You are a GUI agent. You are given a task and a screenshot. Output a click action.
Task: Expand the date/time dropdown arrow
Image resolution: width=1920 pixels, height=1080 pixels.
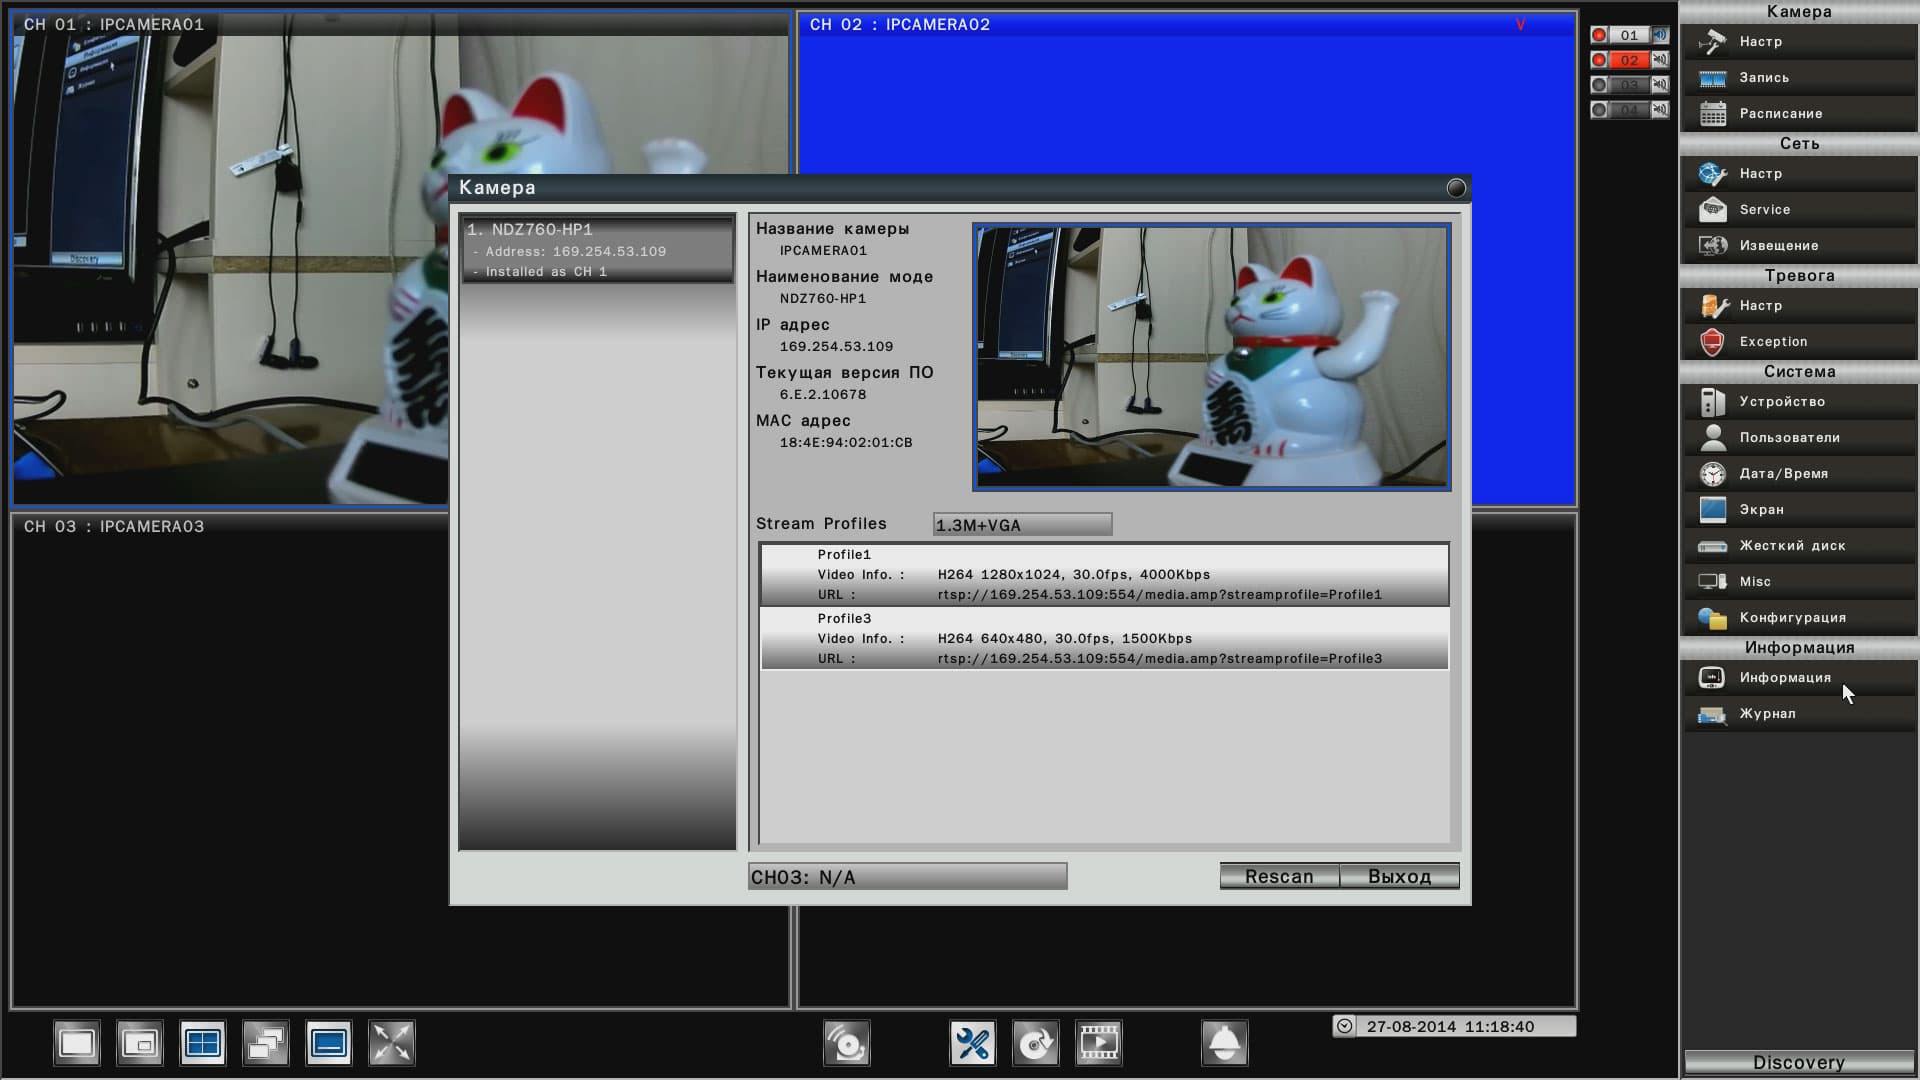pyautogui.click(x=1345, y=1026)
